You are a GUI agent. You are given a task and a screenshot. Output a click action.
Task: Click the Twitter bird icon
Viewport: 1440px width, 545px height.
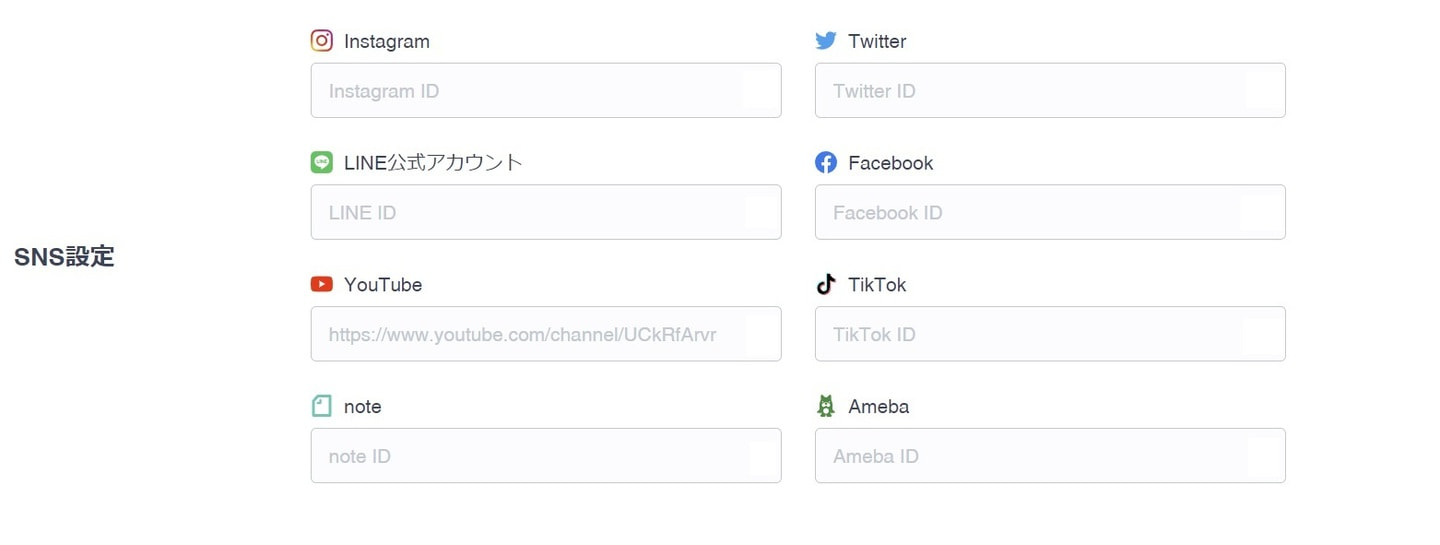(x=825, y=41)
